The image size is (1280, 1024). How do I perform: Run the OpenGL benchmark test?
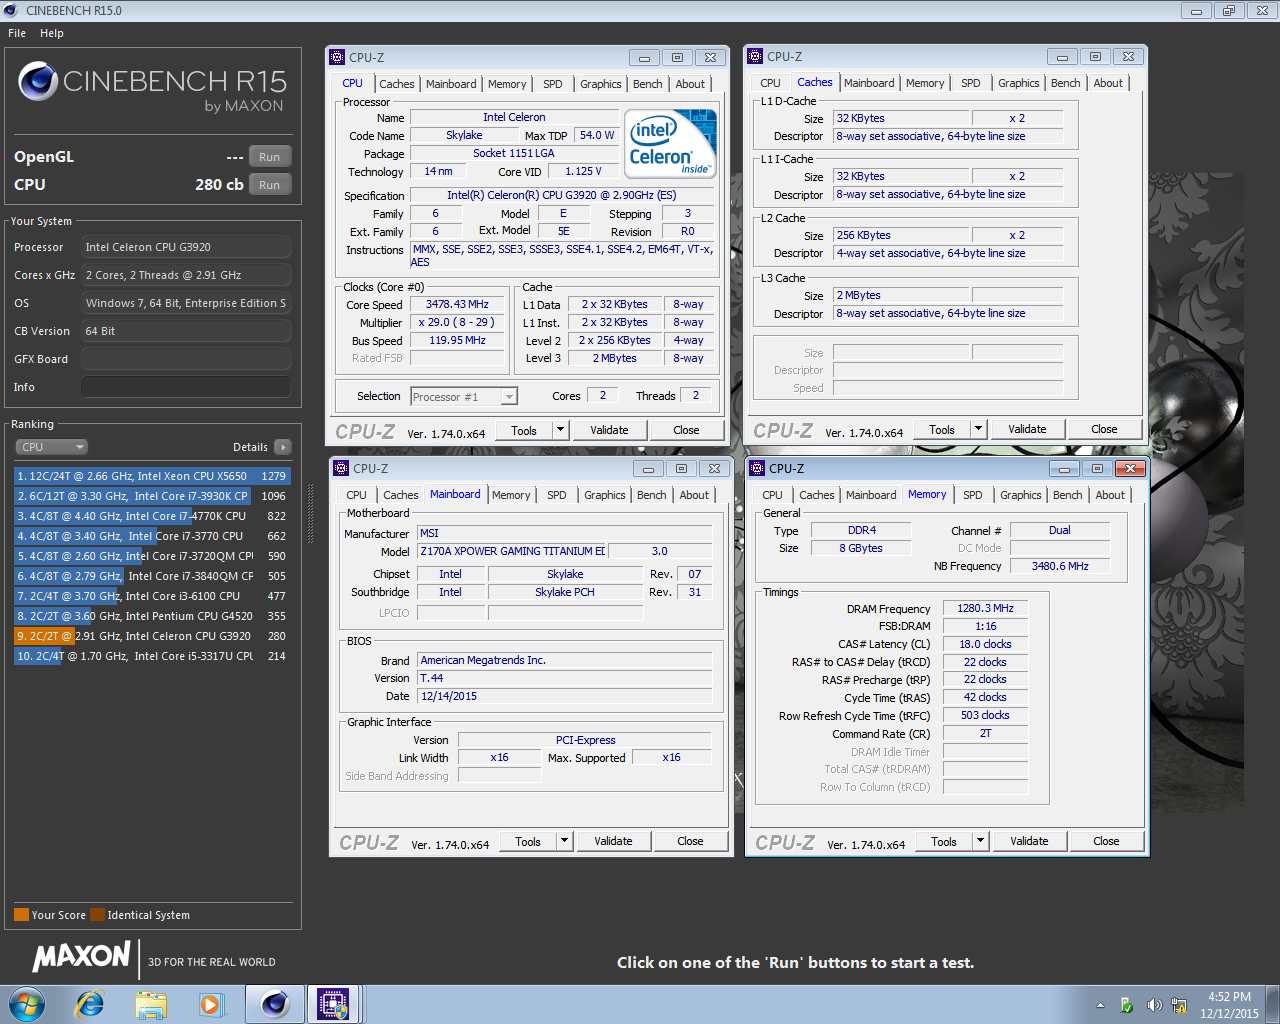point(269,157)
